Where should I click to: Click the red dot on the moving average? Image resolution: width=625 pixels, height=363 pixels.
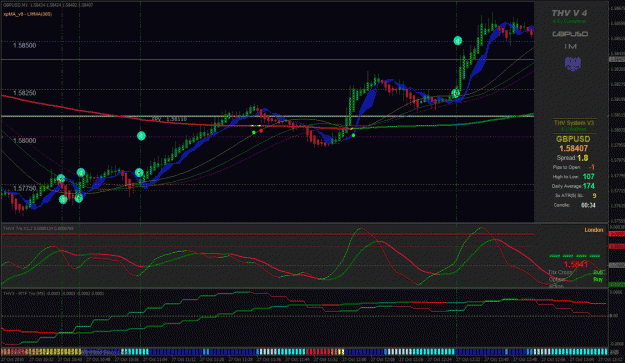pyautogui.click(x=261, y=131)
